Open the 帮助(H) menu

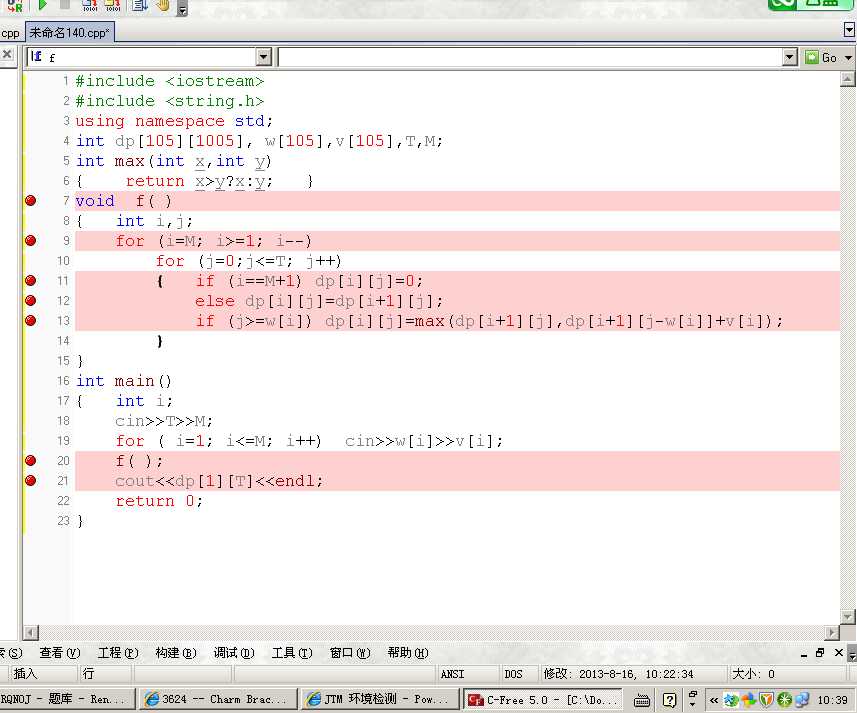tap(408, 653)
